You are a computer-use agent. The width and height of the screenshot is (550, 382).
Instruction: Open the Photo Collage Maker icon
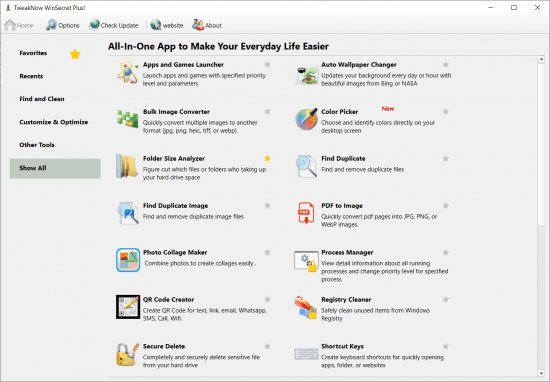[128, 260]
